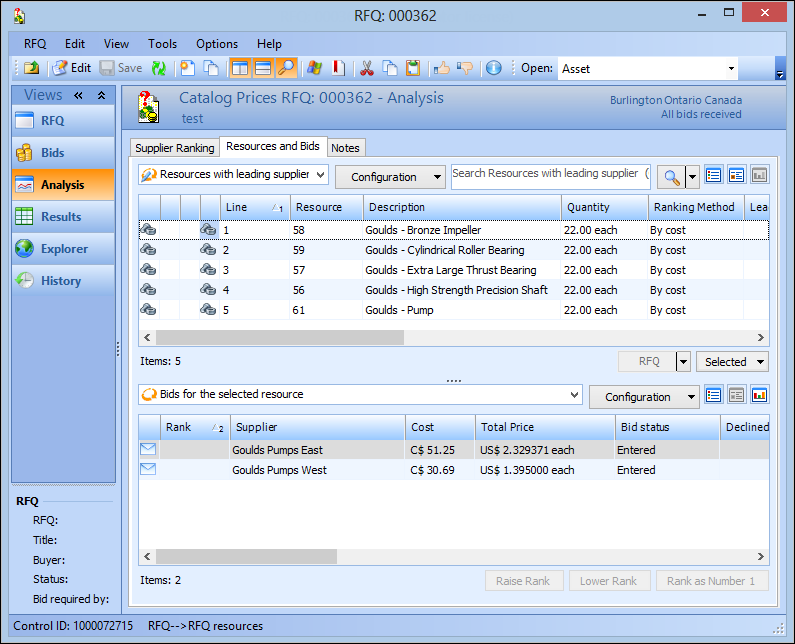The image size is (795, 644).
Task: Open the Selected dropdown button
Action: click(734, 362)
